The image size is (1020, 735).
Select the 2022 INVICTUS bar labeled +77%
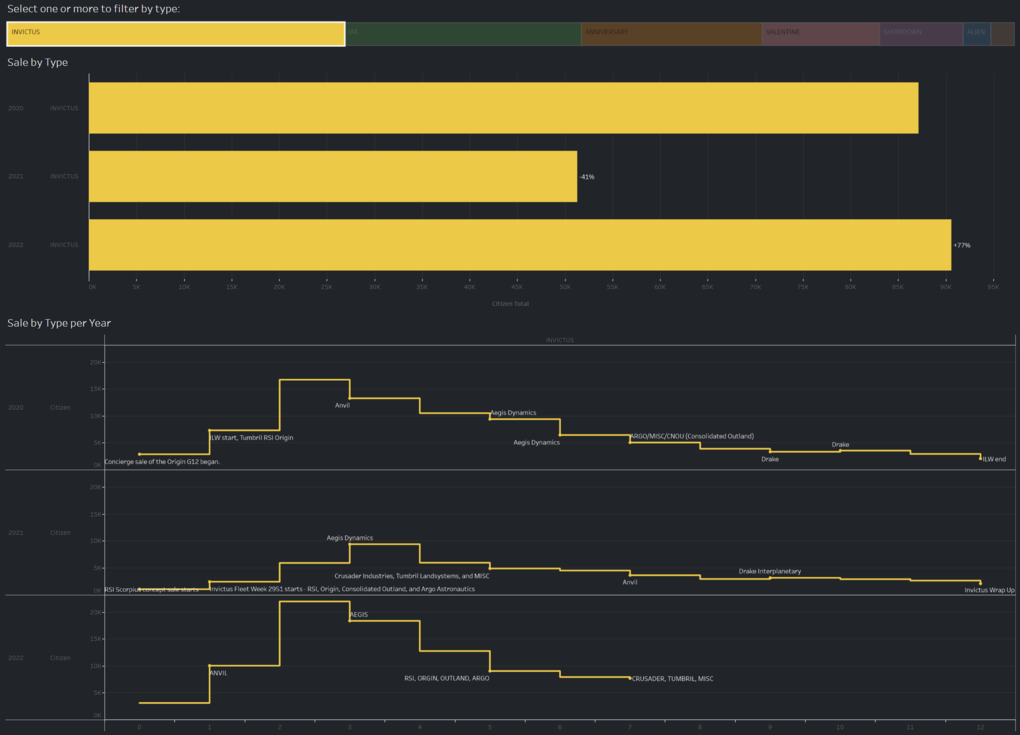(519, 245)
